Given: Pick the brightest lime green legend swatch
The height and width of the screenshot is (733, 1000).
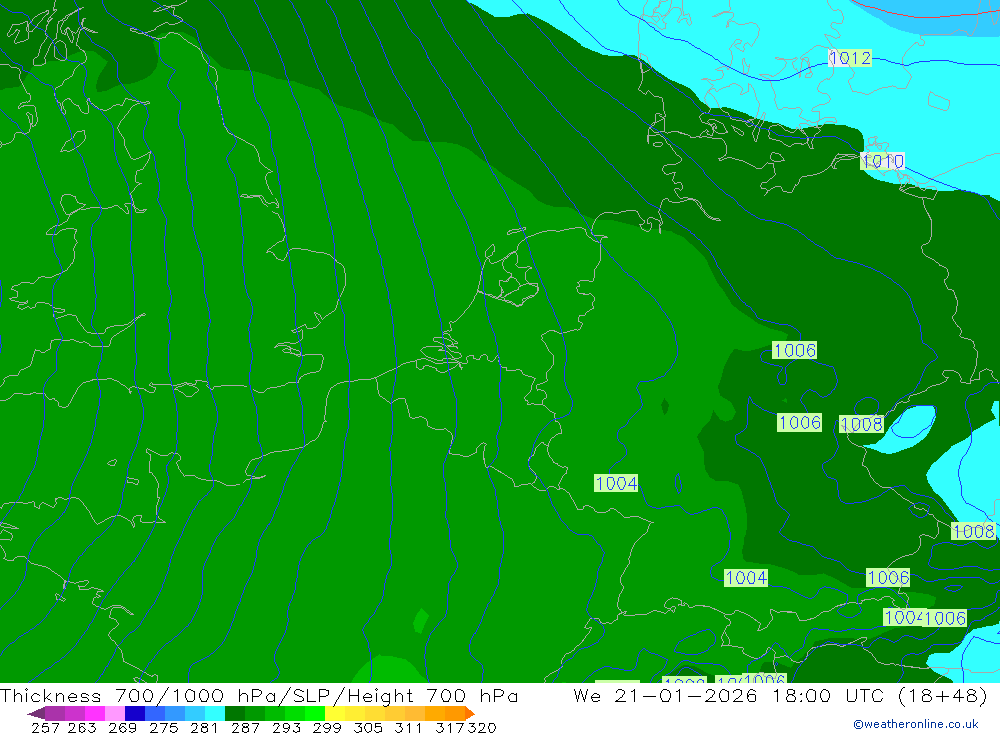Looking at the screenshot, I should pyautogui.click(x=315, y=713).
